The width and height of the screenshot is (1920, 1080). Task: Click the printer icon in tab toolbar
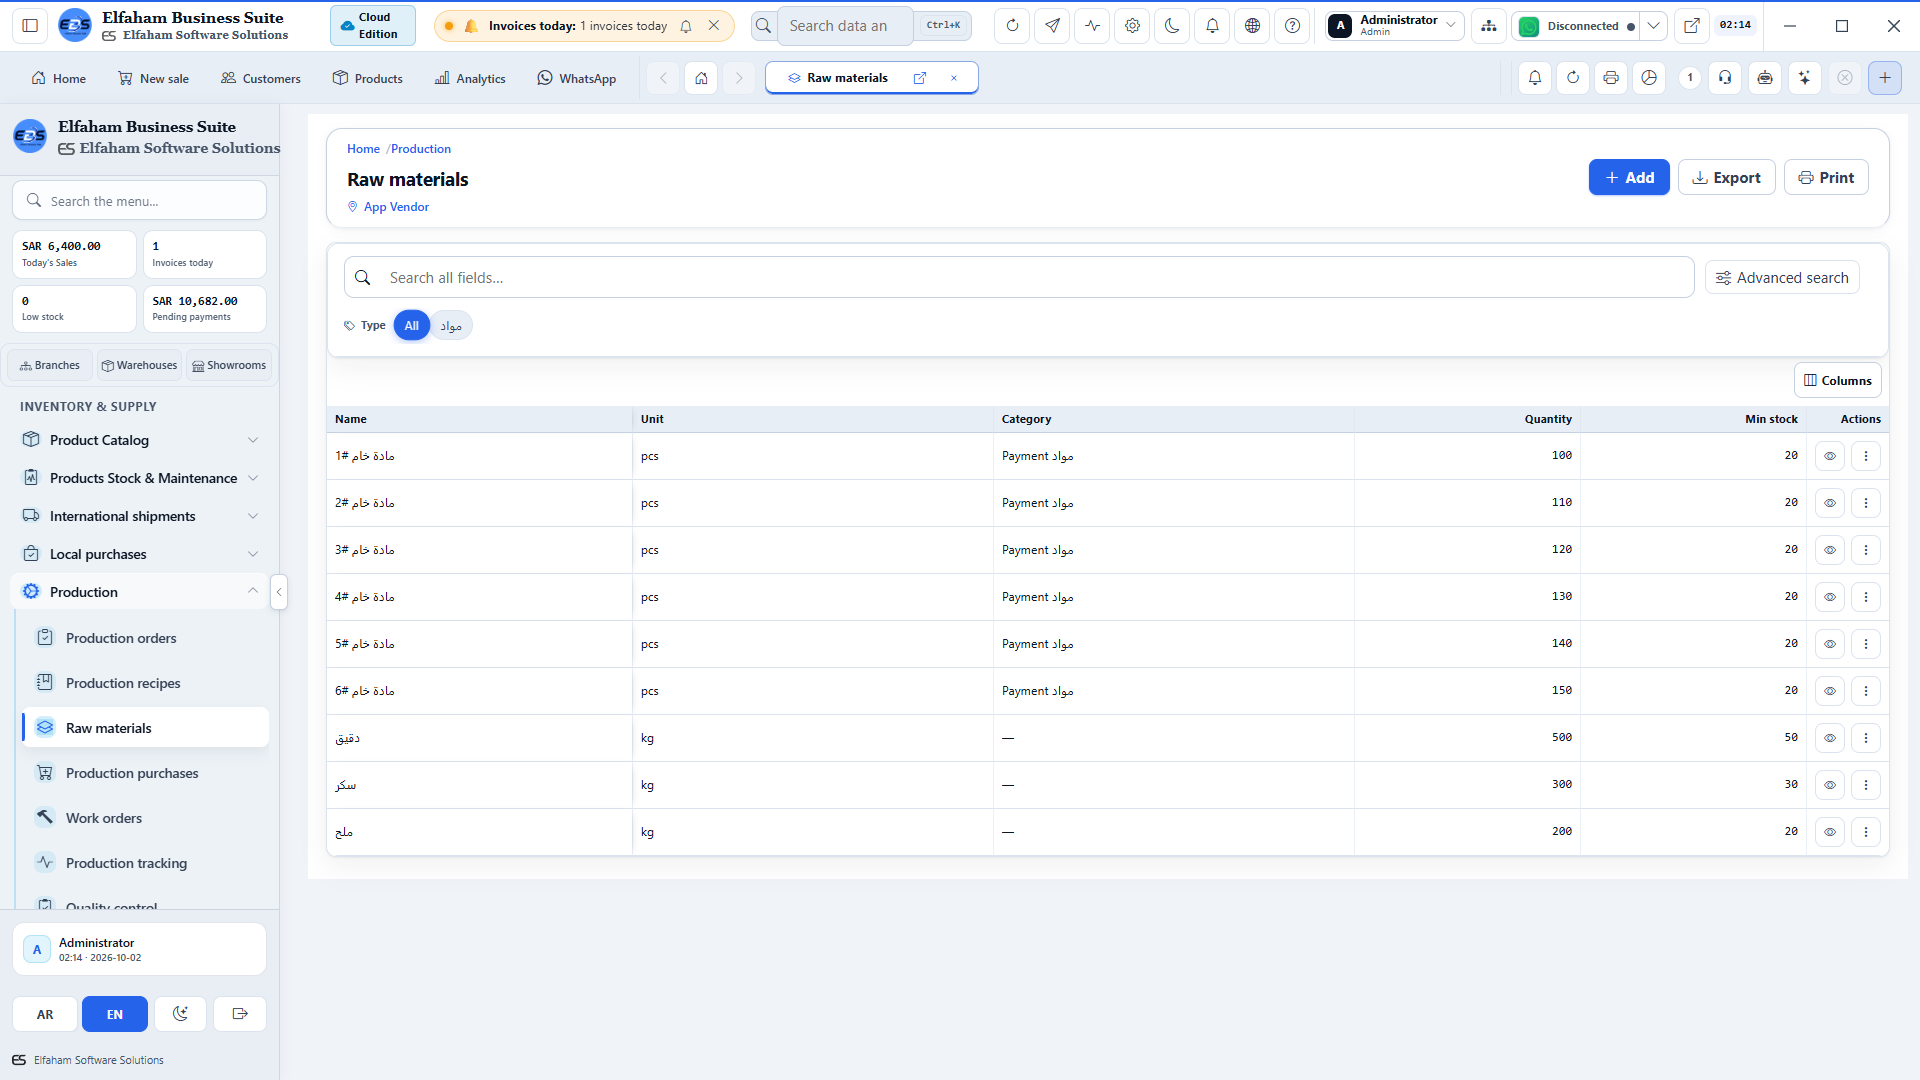(x=1610, y=78)
